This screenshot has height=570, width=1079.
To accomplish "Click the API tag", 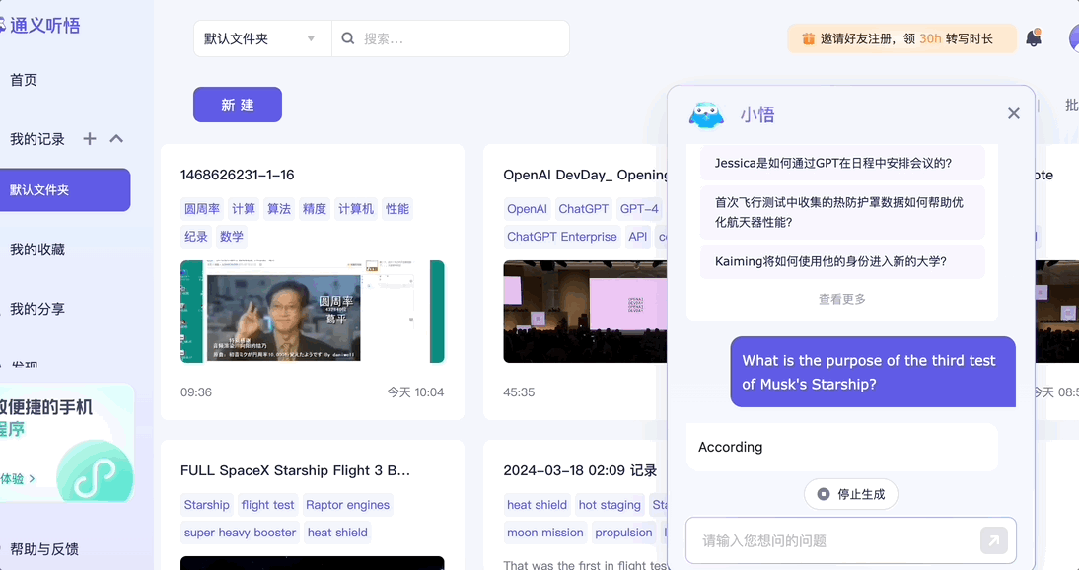I will (638, 237).
